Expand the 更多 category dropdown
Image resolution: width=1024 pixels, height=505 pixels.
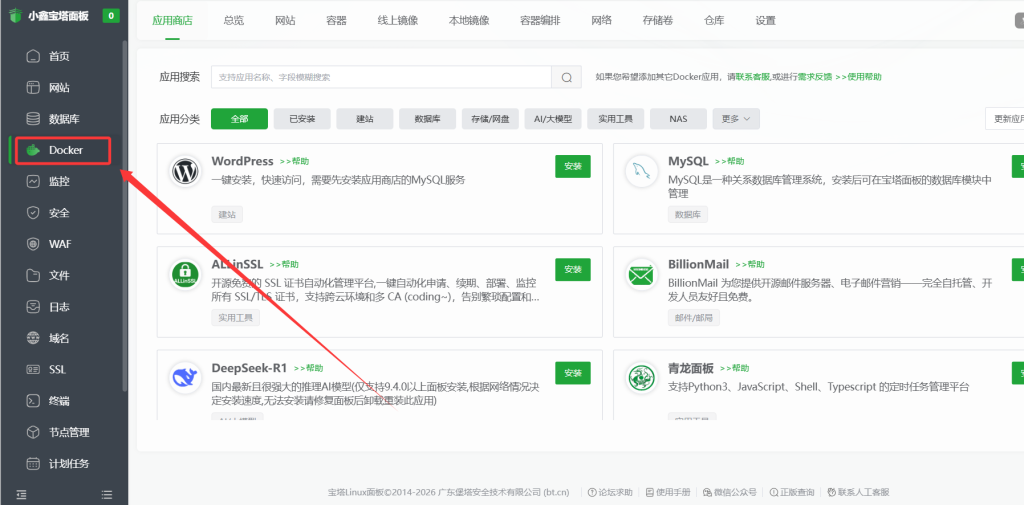[x=735, y=119]
